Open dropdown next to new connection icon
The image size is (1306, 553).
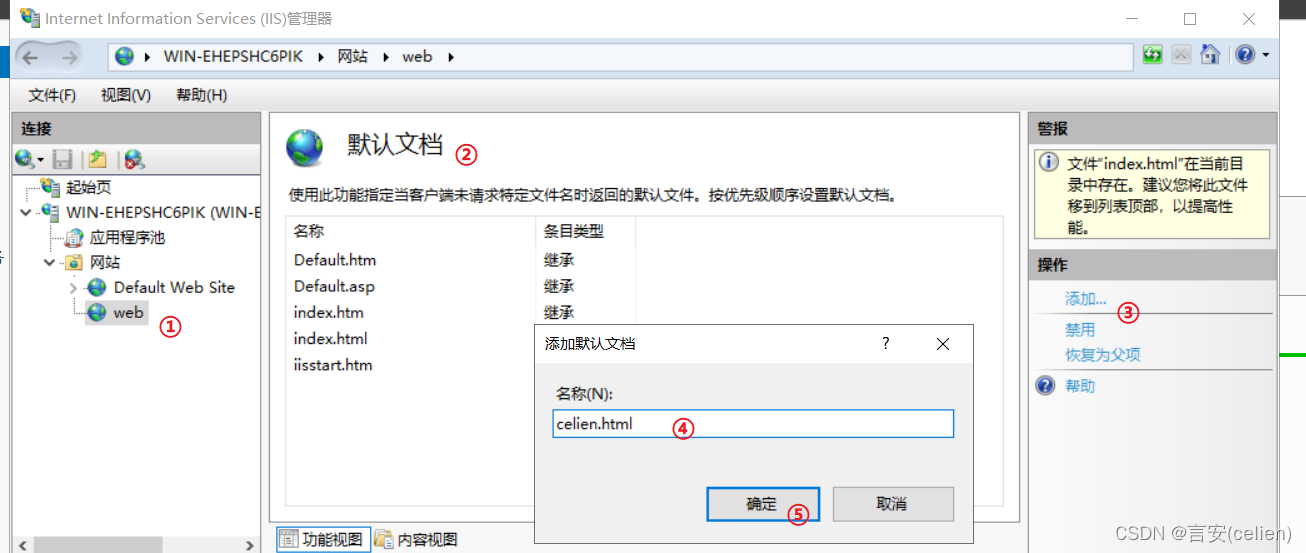[41, 160]
